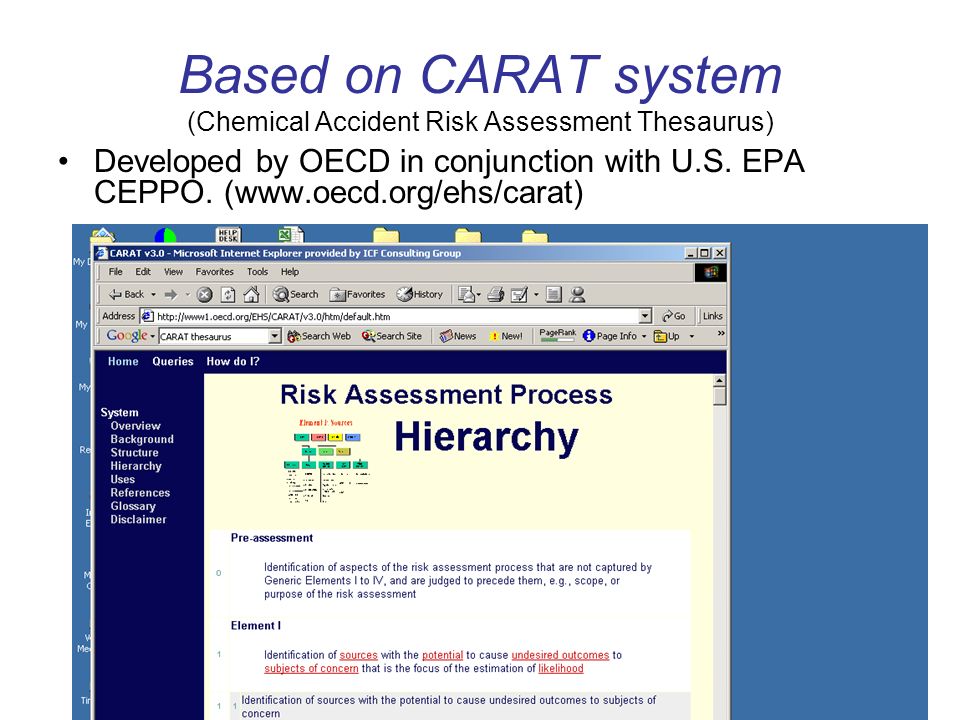Open the Back button history dropdown
960x720 pixels.
(153, 295)
